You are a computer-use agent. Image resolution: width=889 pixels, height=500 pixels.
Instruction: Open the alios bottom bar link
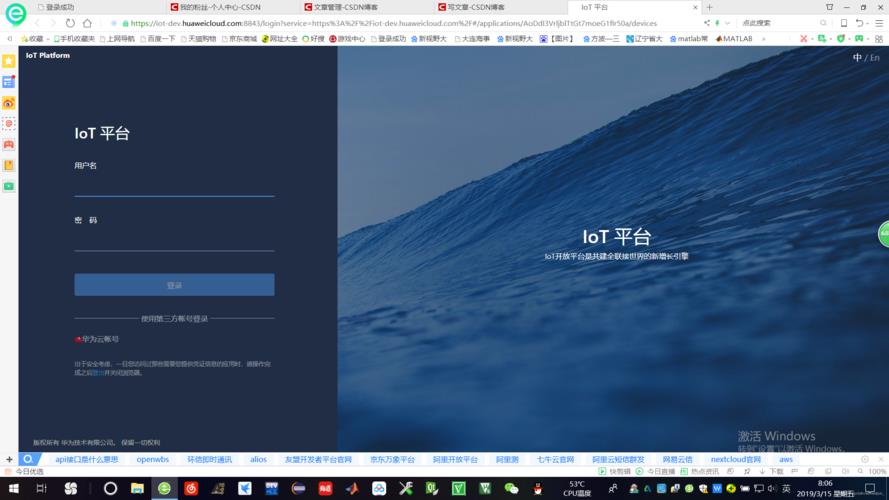coord(258,459)
